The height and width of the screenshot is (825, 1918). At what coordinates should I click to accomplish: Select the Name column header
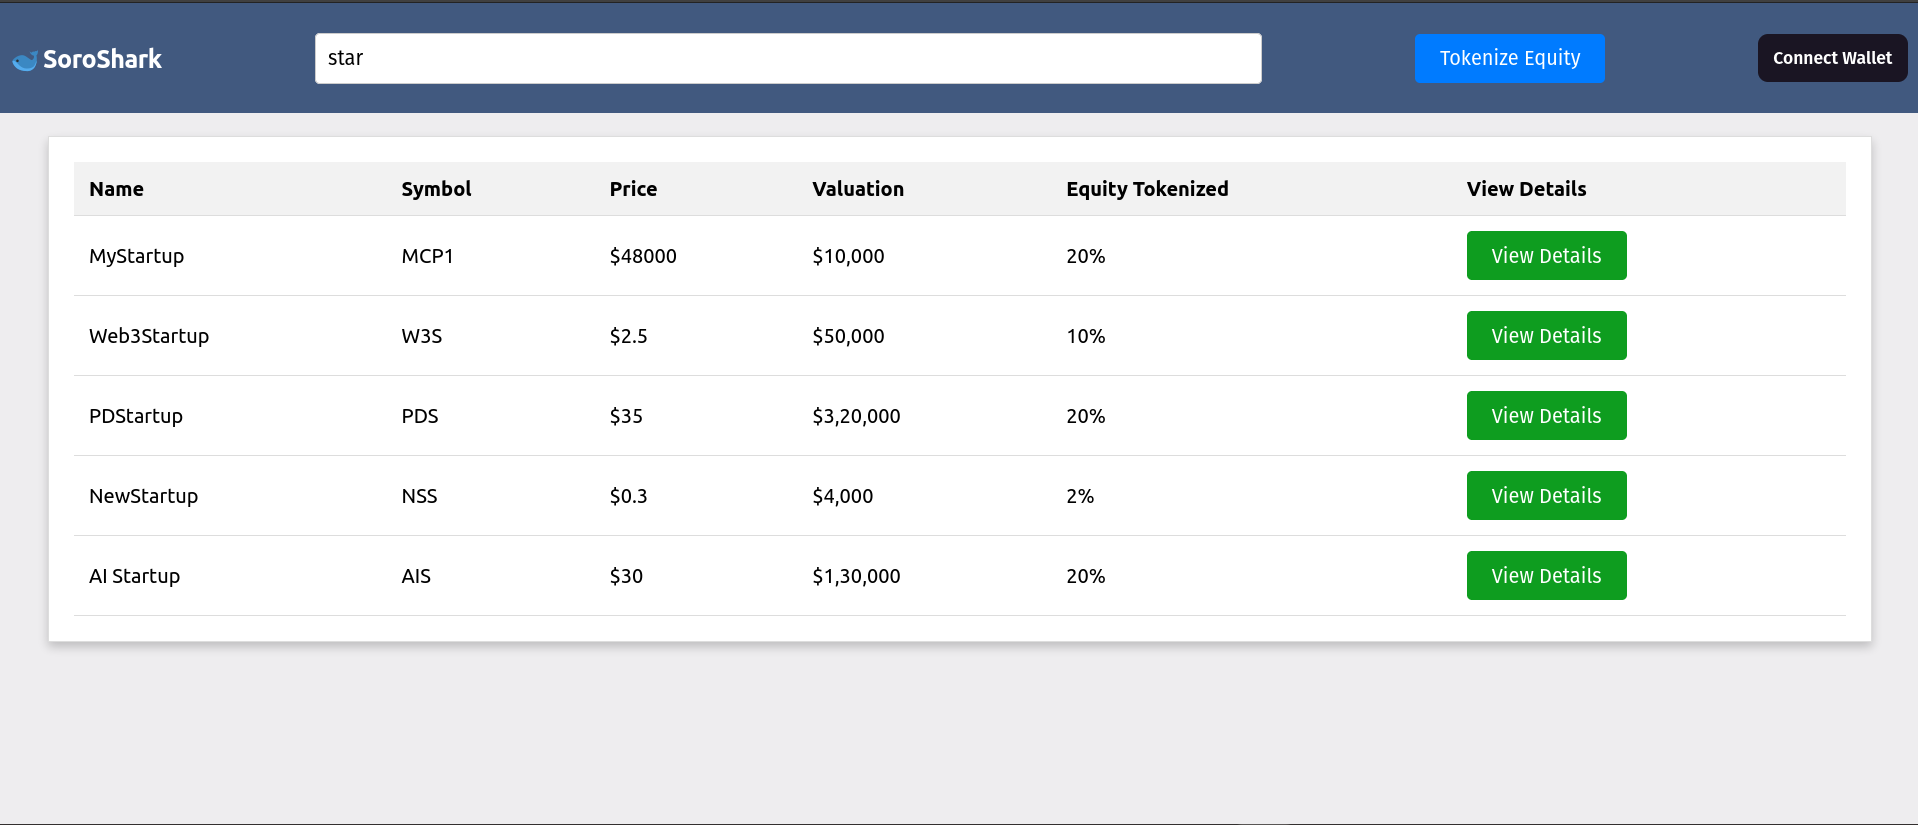tap(116, 189)
